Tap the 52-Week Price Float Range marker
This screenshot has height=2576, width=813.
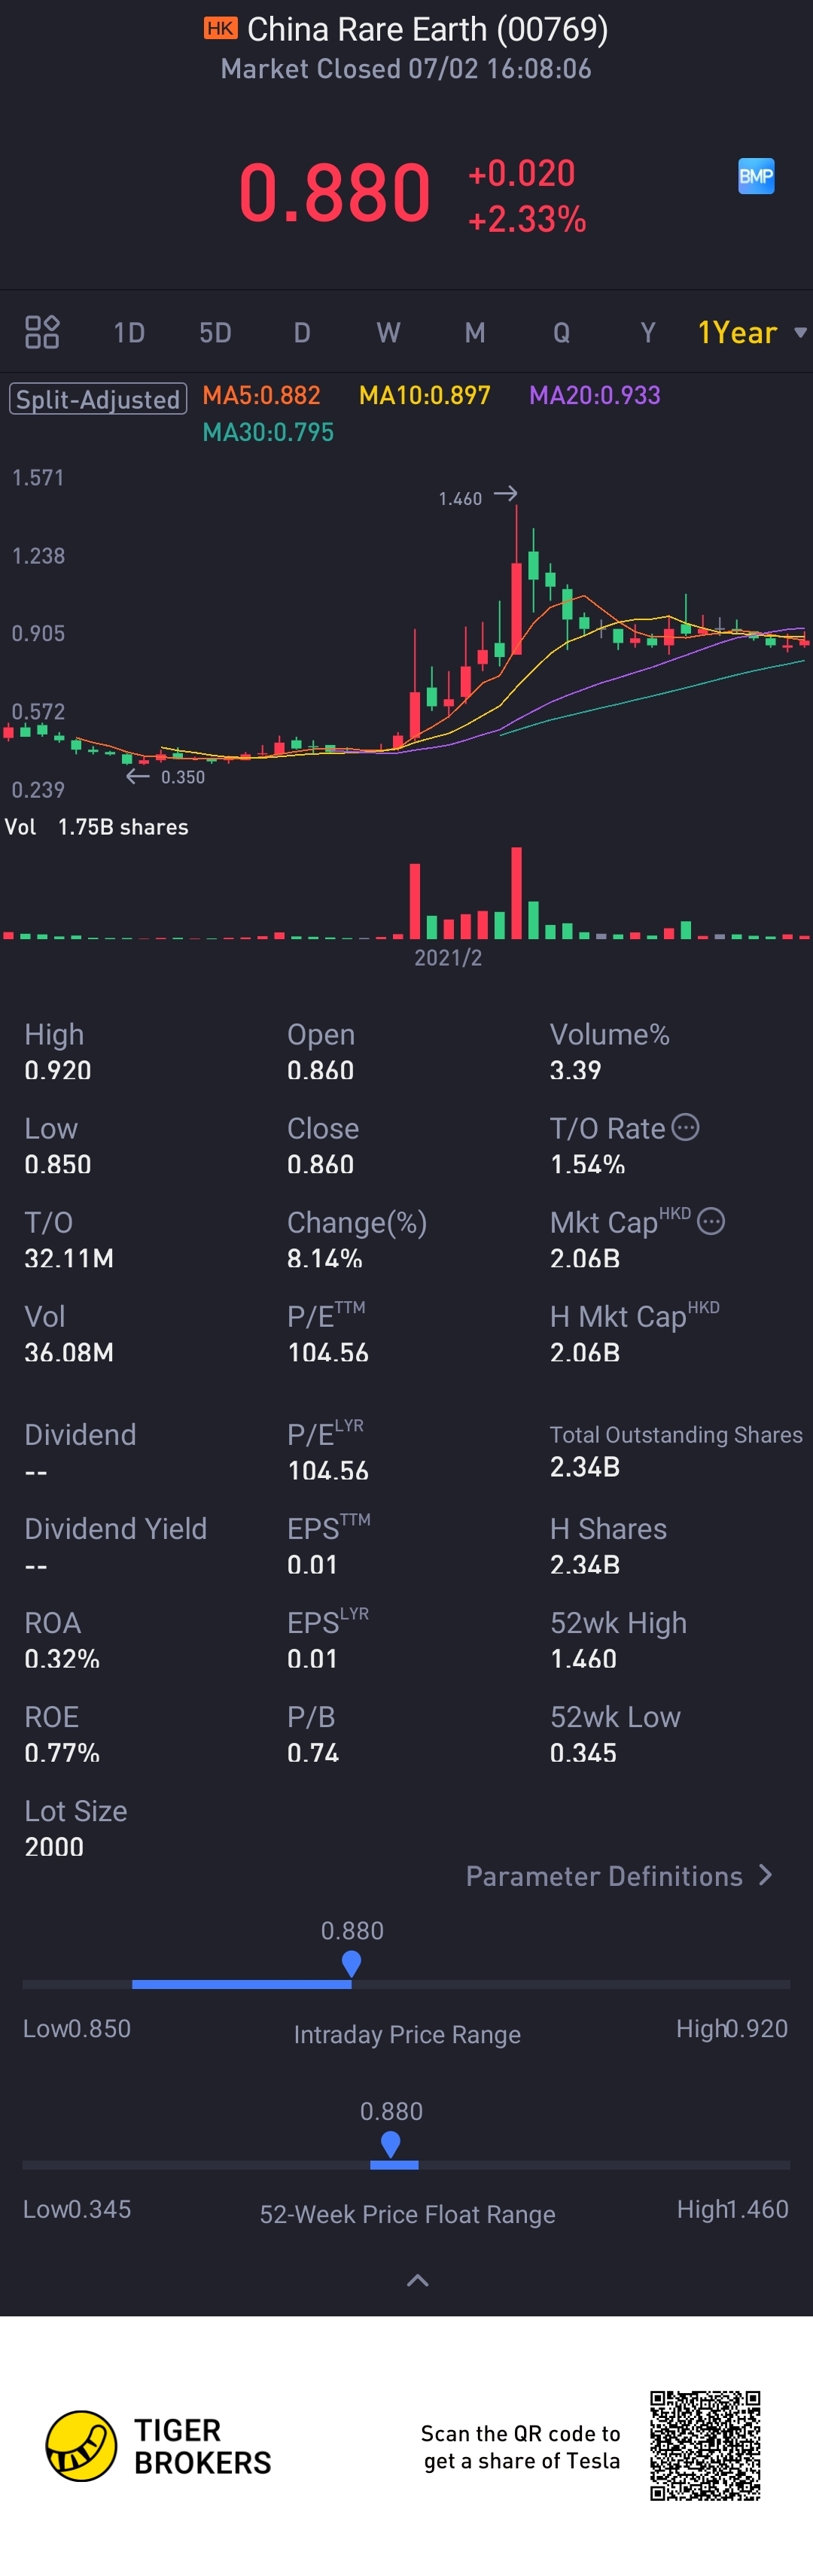click(x=391, y=2144)
